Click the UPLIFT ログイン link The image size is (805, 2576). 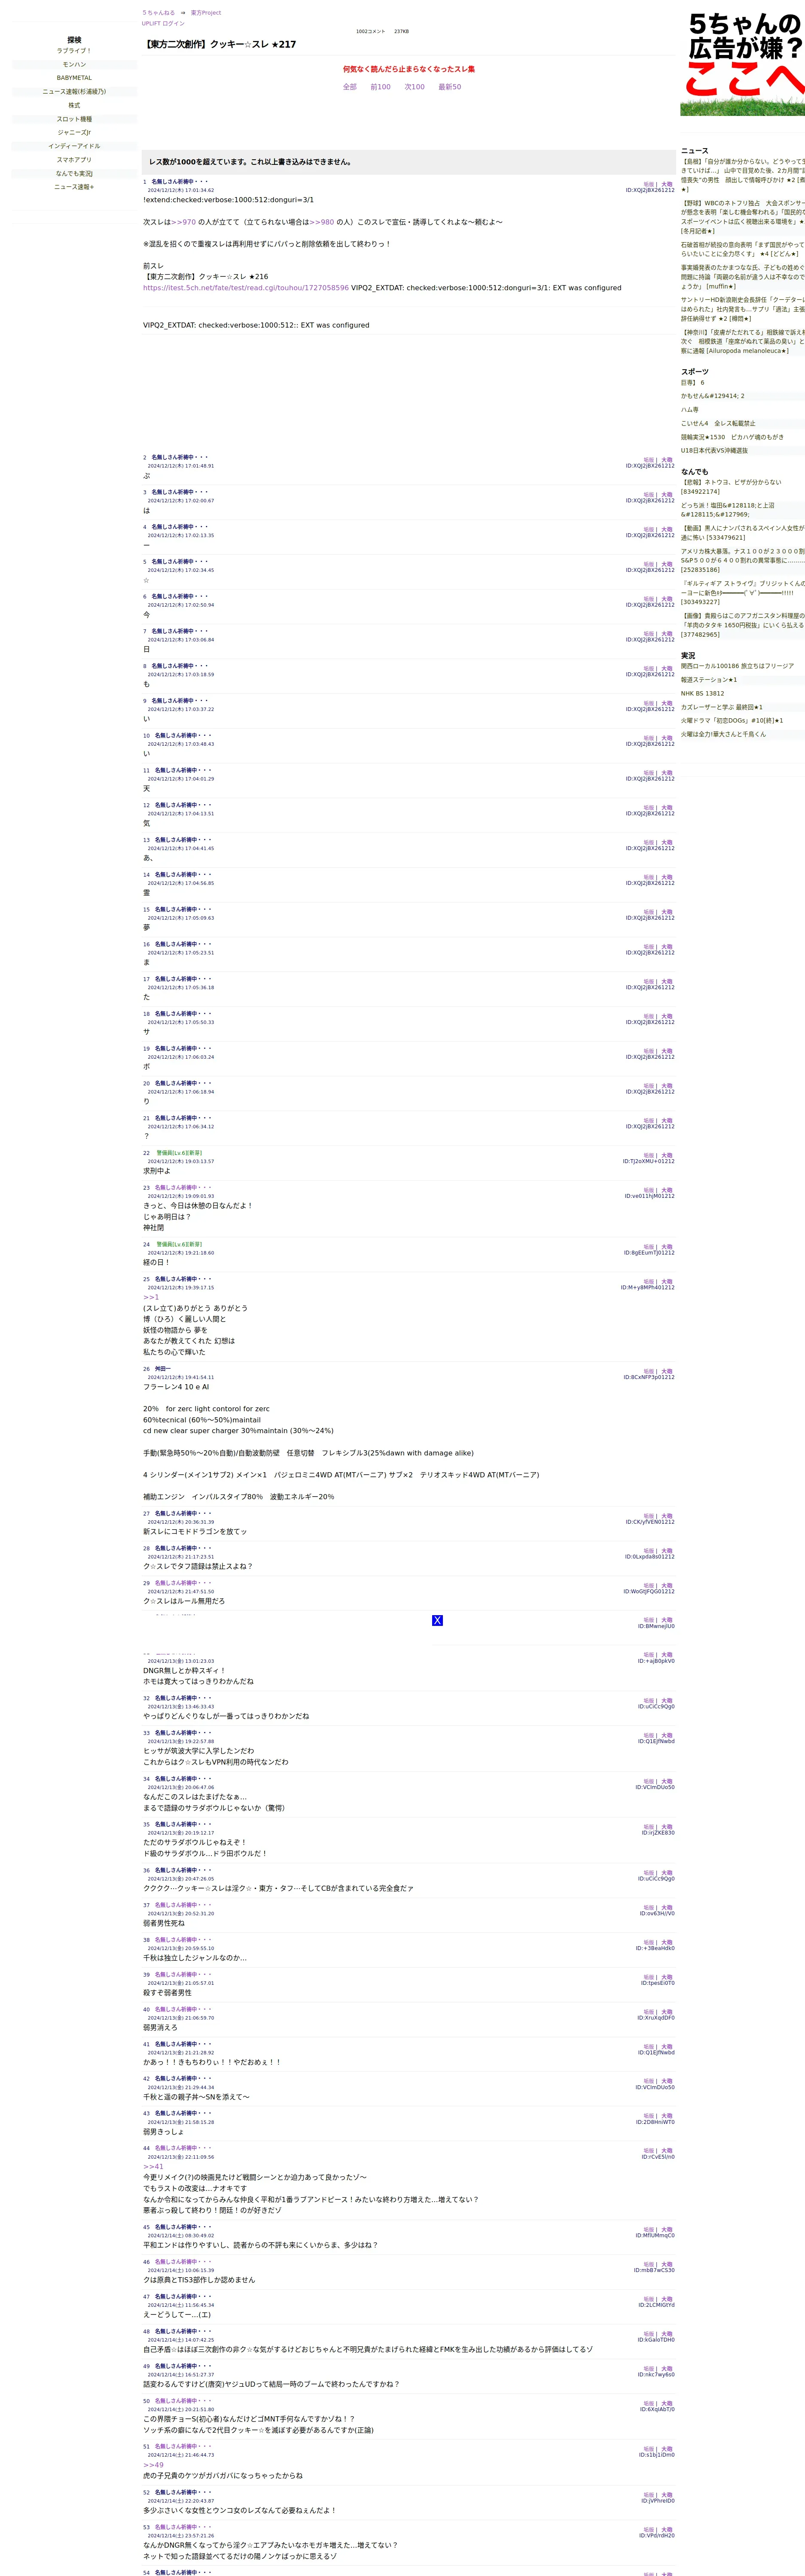[x=163, y=23]
